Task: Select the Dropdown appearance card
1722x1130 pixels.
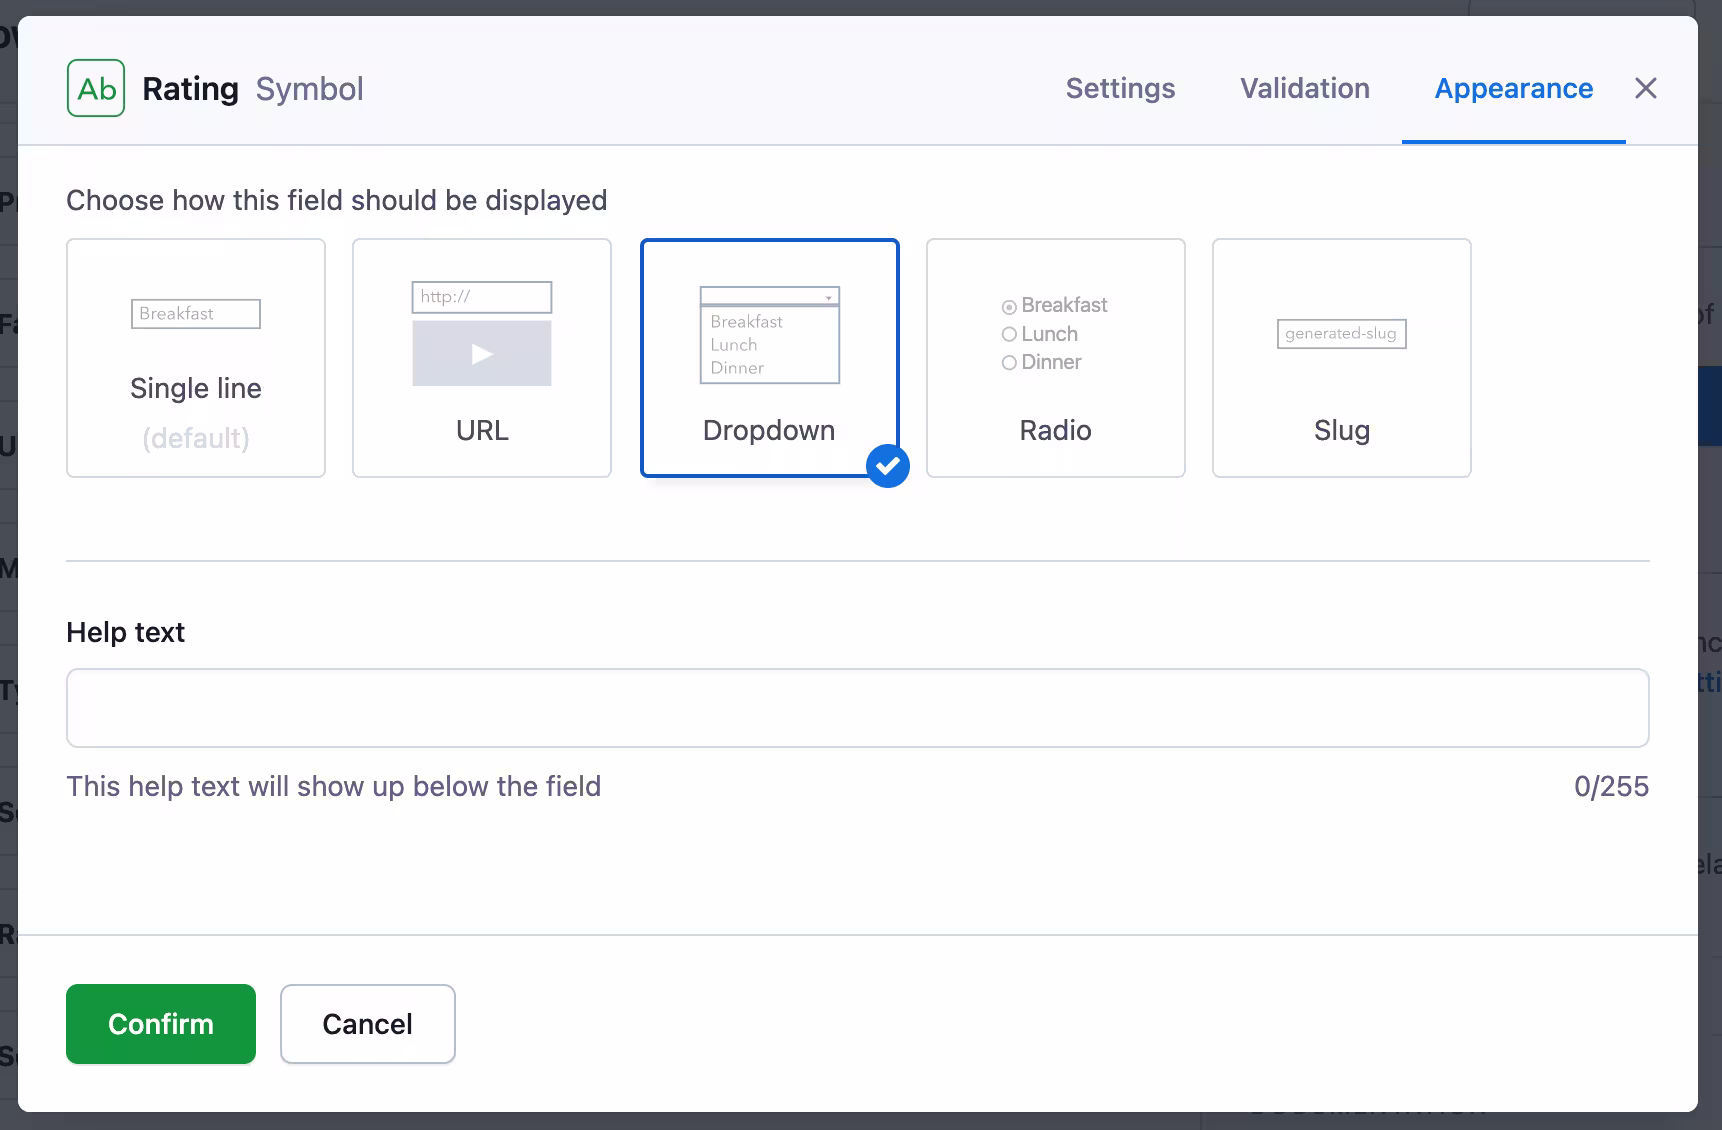Action: click(x=769, y=358)
